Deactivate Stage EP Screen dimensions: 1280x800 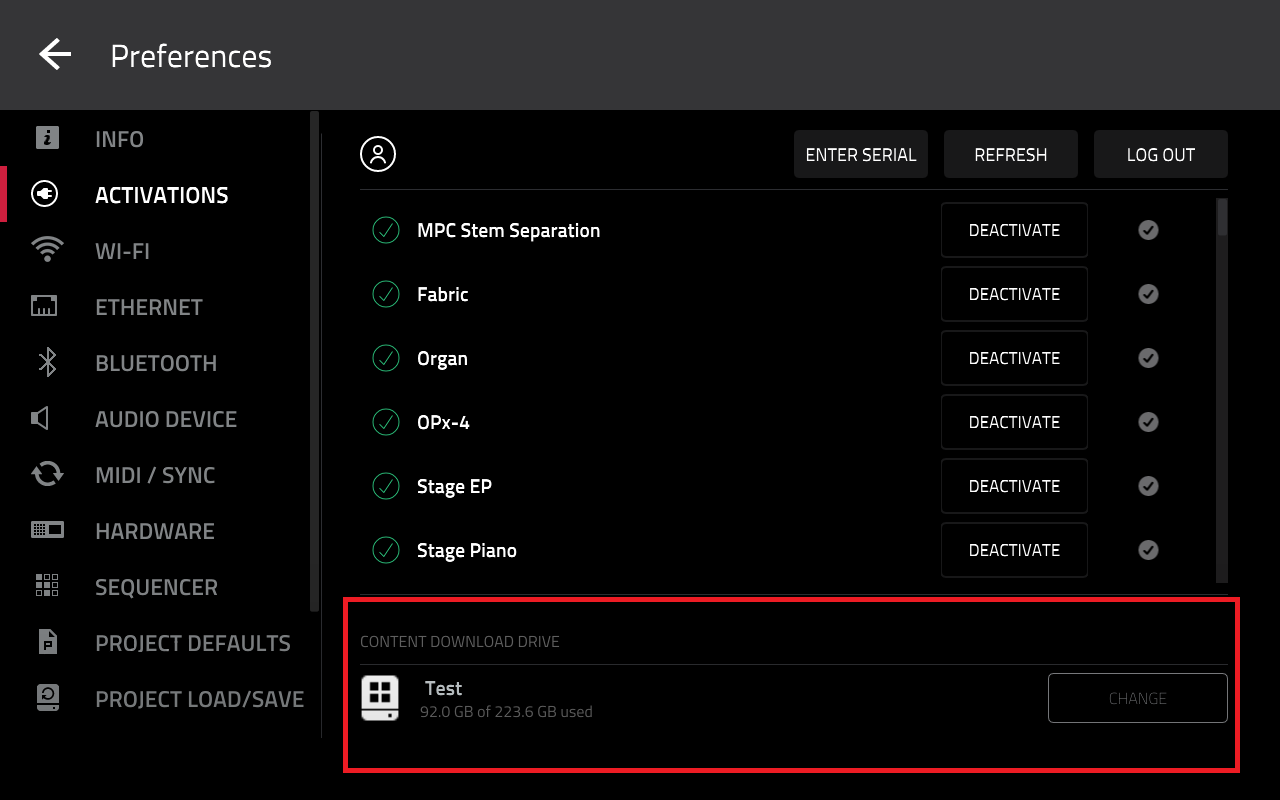tap(1014, 486)
